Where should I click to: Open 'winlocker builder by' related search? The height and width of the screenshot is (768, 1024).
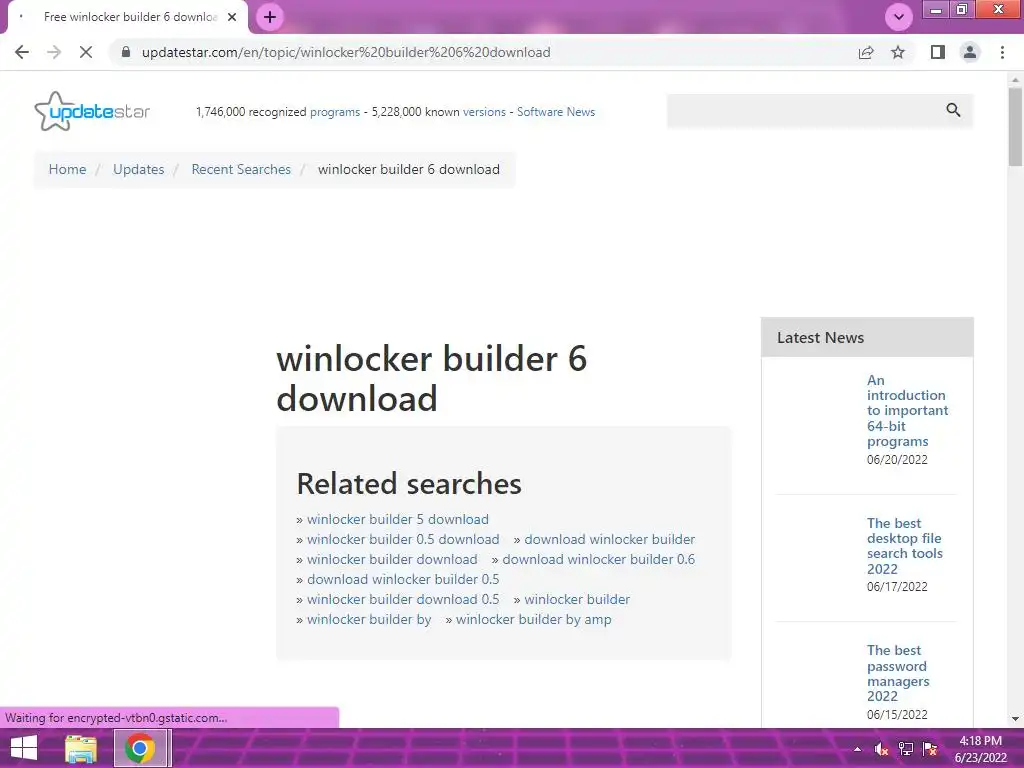click(x=369, y=620)
